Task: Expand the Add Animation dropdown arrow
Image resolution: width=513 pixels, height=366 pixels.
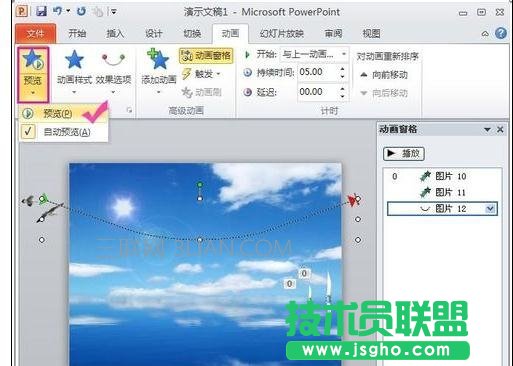Action: click(x=158, y=92)
